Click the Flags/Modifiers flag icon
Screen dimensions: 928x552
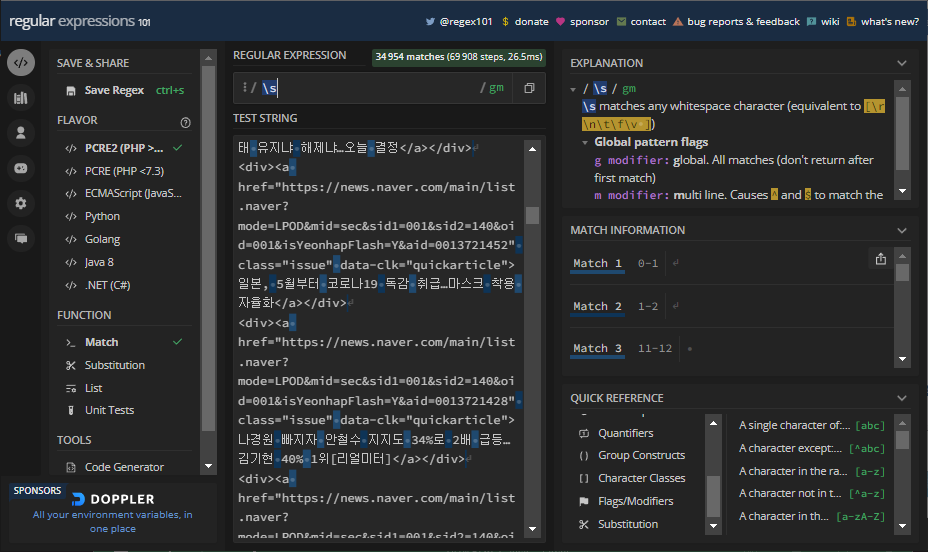[x=584, y=501]
